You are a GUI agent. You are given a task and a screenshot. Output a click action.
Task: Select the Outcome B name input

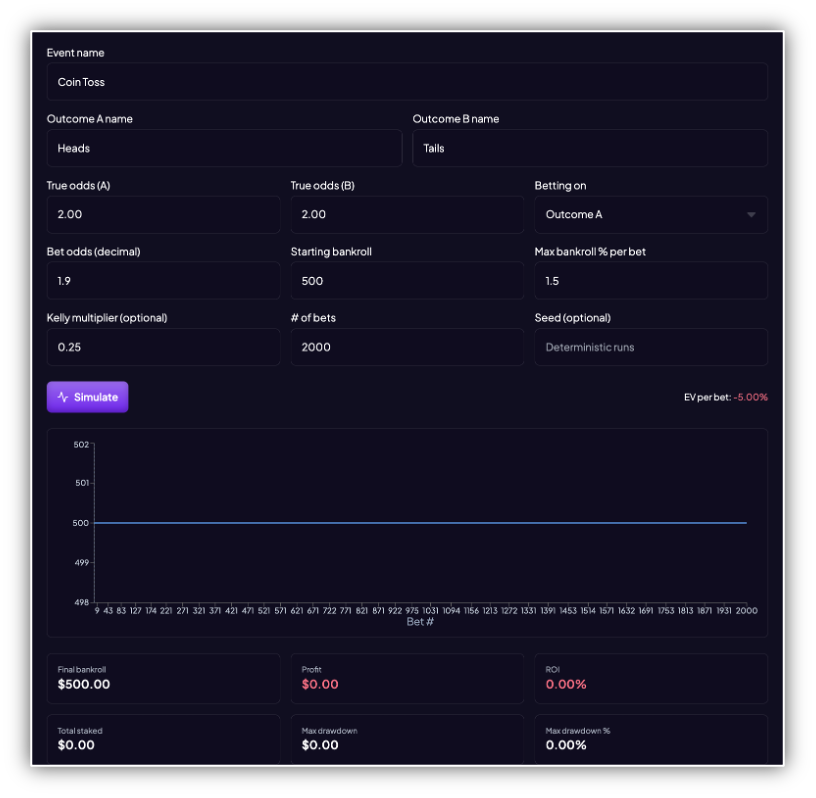pos(589,148)
